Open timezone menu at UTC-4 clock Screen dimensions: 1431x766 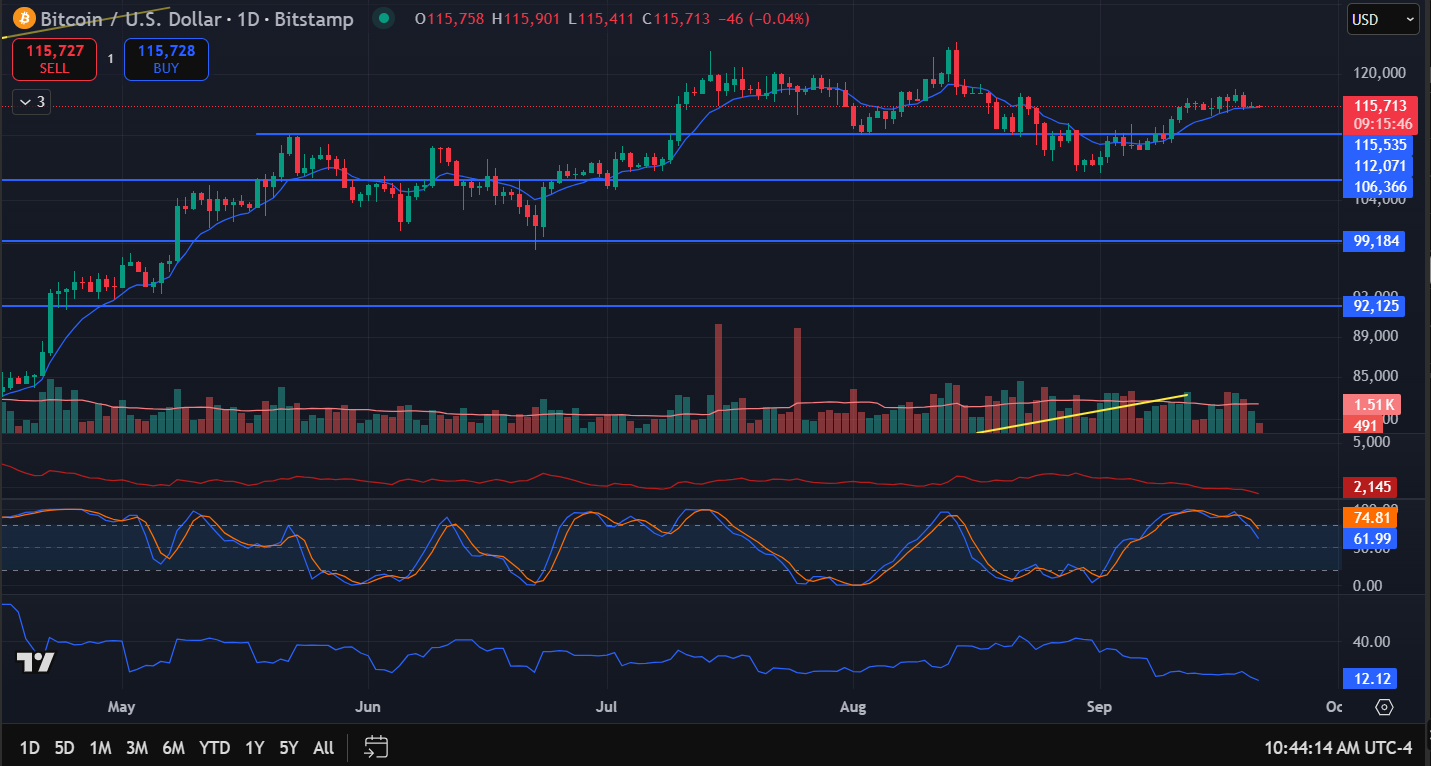tap(1339, 747)
